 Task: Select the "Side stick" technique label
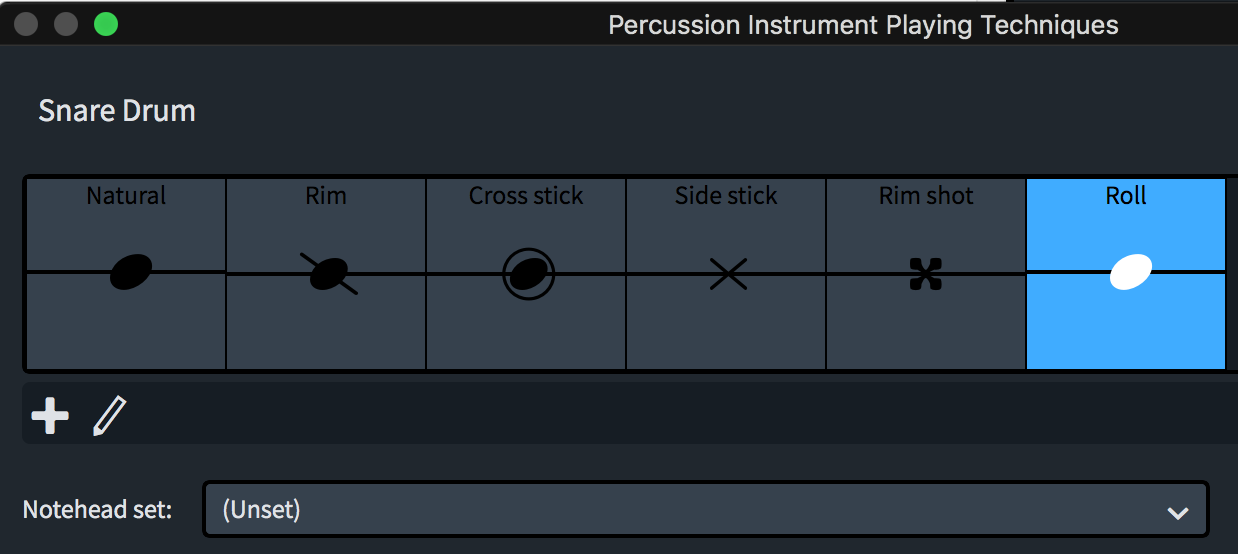(726, 196)
